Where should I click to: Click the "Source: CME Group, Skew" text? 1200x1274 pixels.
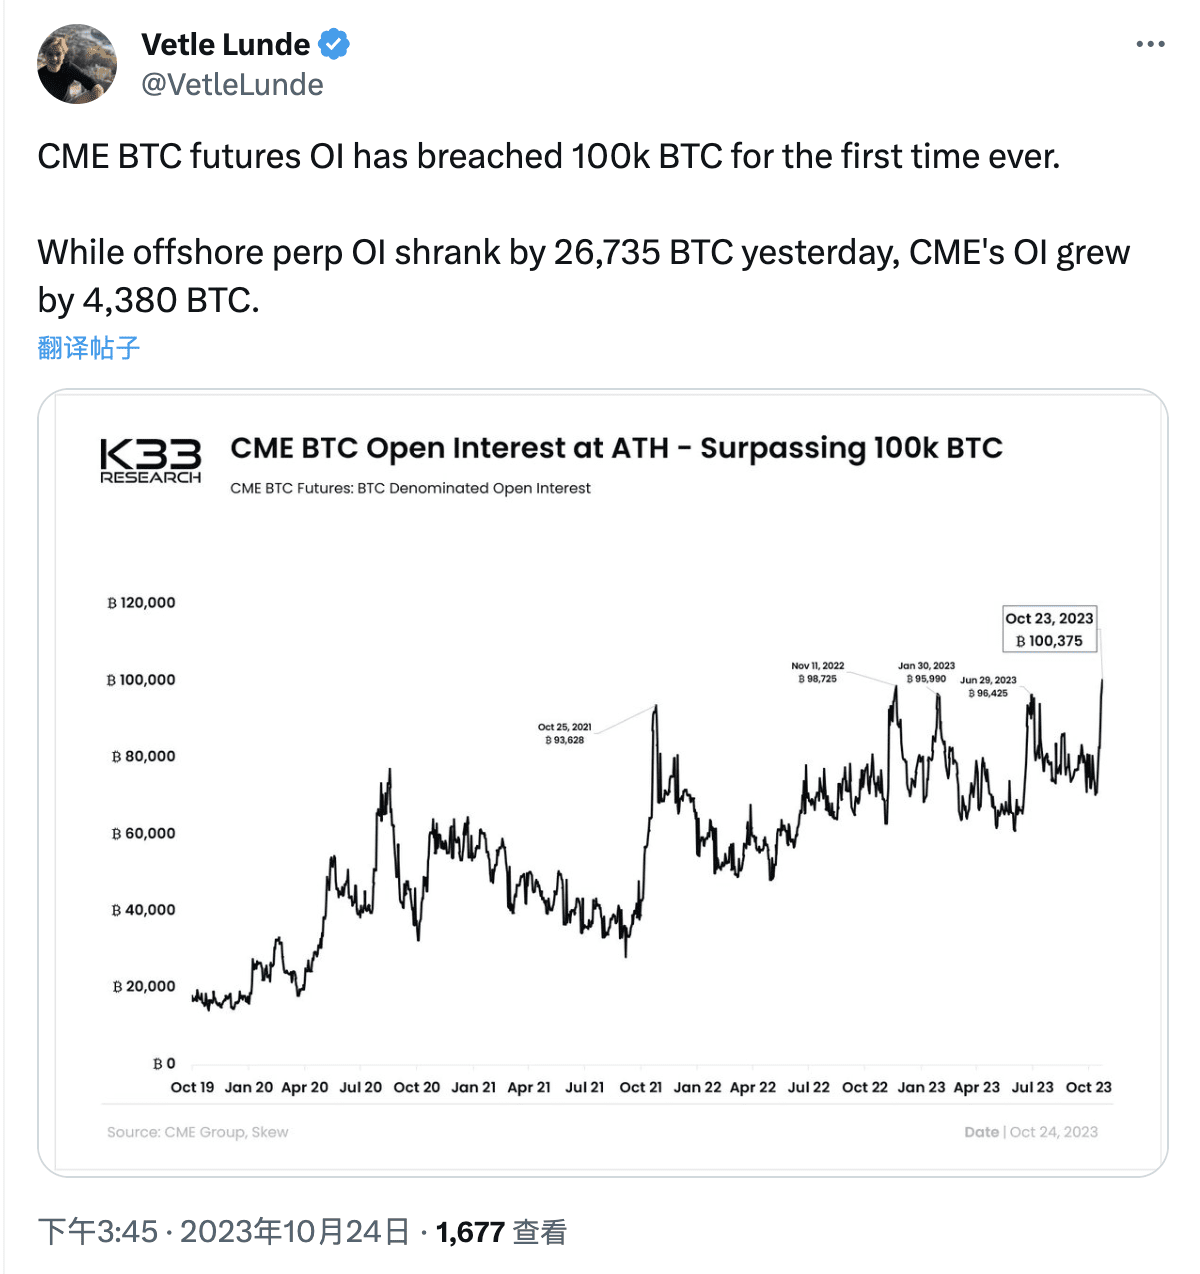[197, 1131]
